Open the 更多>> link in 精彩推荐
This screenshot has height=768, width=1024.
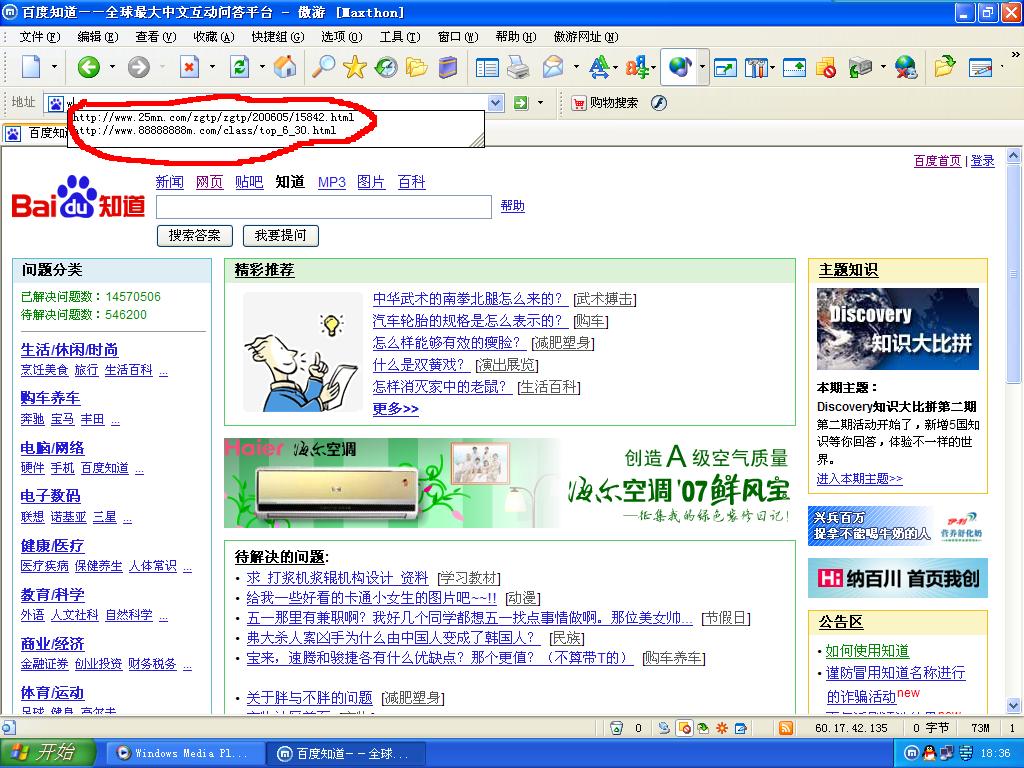click(395, 409)
